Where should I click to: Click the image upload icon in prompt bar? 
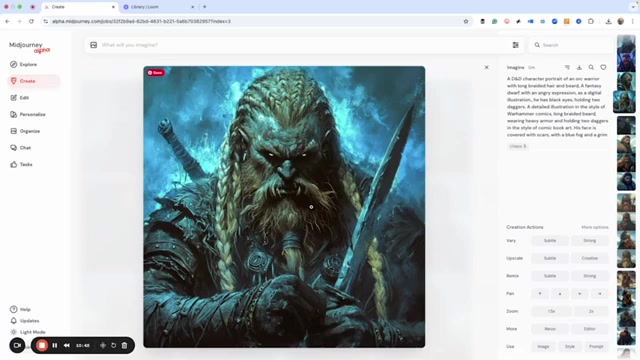93,45
